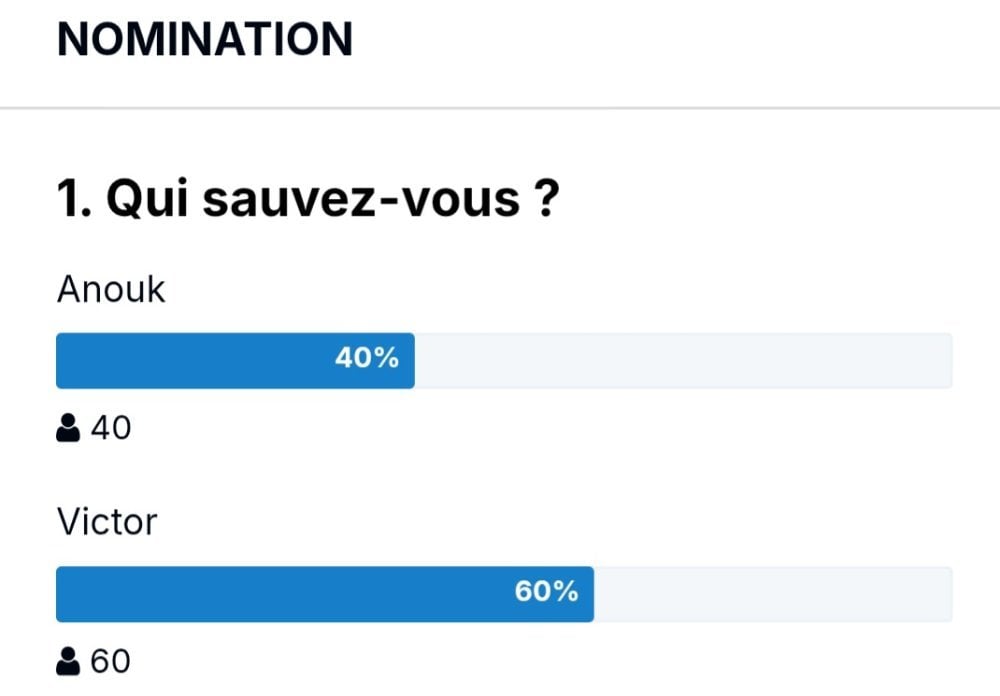The height and width of the screenshot is (696, 1000).
Task: Click the voter person icon beside 40
Action: (x=68, y=427)
